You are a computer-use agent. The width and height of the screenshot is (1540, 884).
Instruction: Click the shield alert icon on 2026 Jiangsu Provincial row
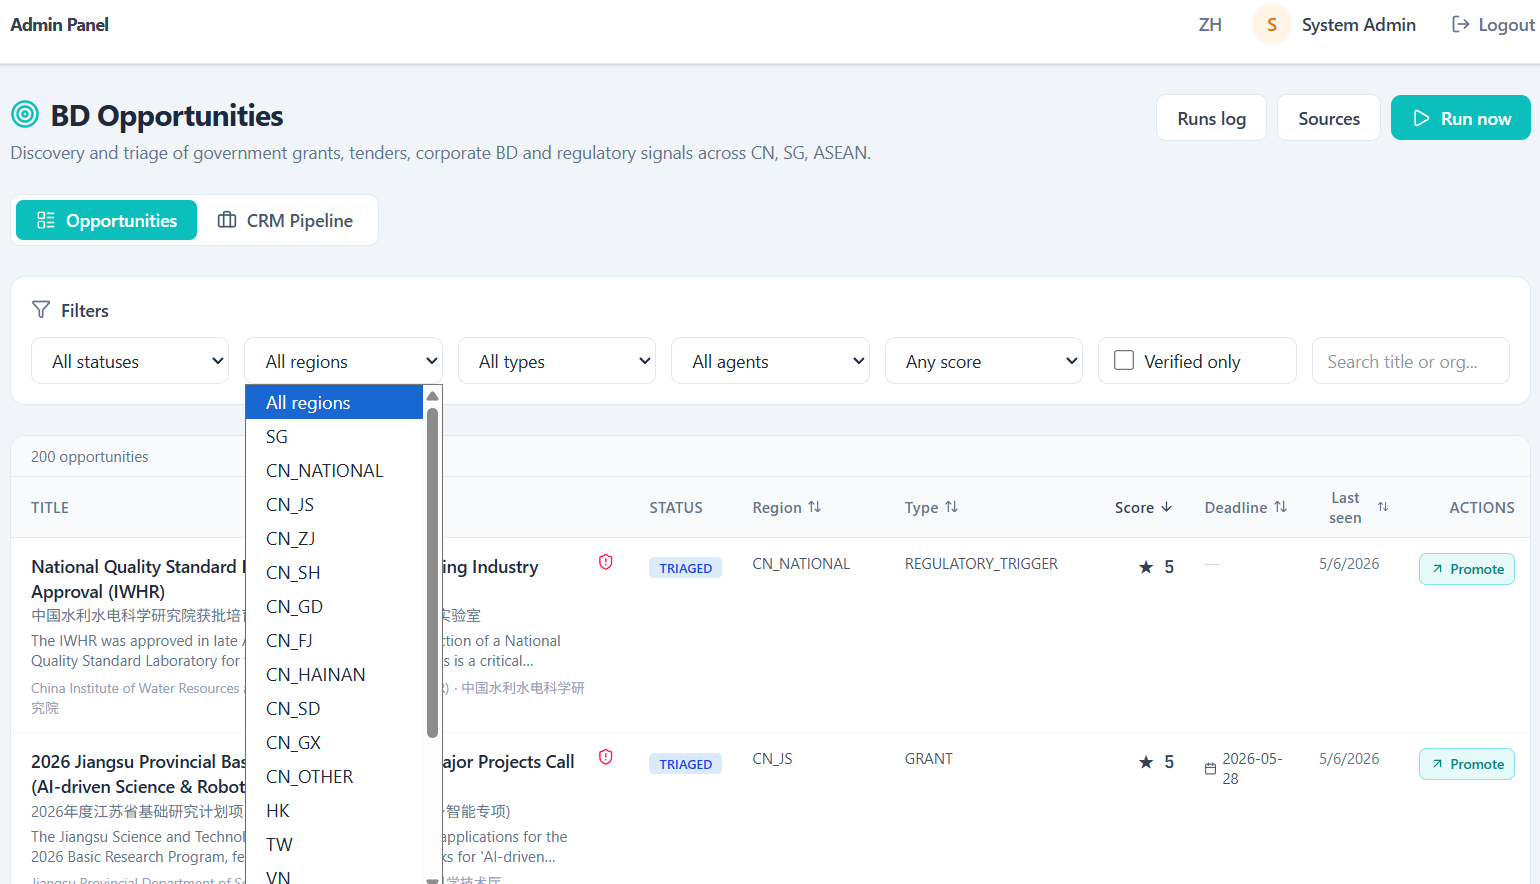click(606, 757)
